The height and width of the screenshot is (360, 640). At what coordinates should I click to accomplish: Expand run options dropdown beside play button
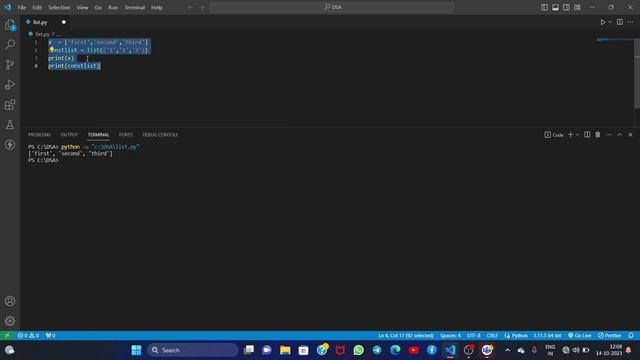610,22
